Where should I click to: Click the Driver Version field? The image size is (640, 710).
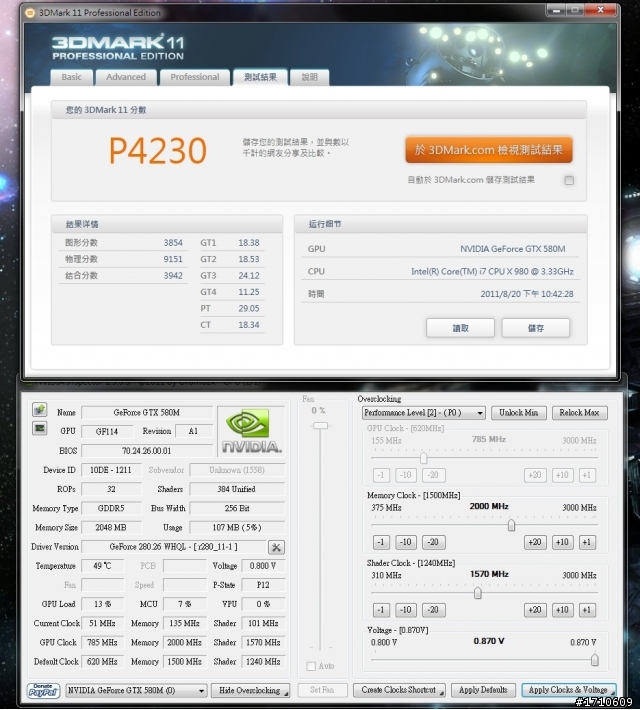(x=173, y=547)
